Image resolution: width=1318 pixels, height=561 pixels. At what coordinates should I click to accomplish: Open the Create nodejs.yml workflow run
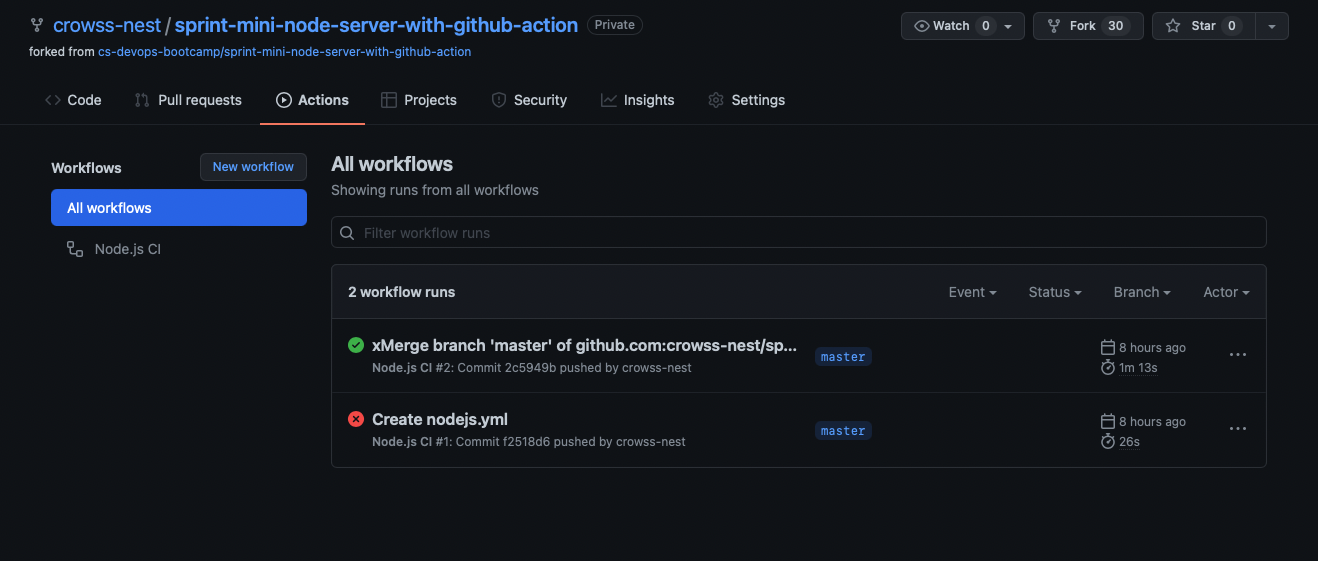(x=440, y=419)
